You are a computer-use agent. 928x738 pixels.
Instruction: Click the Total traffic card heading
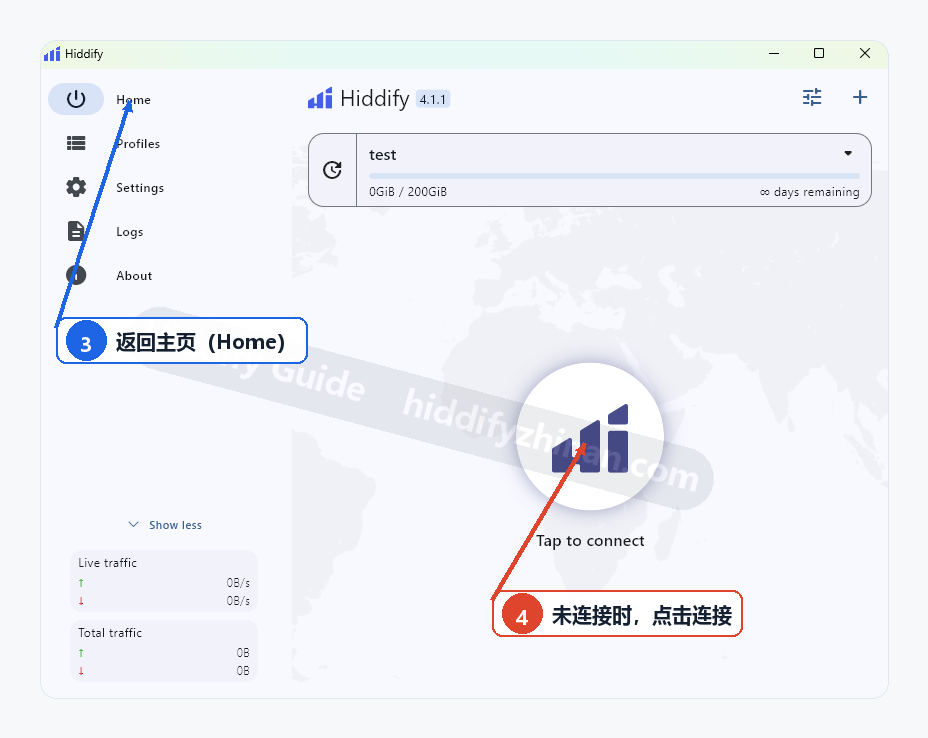(110, 633)
